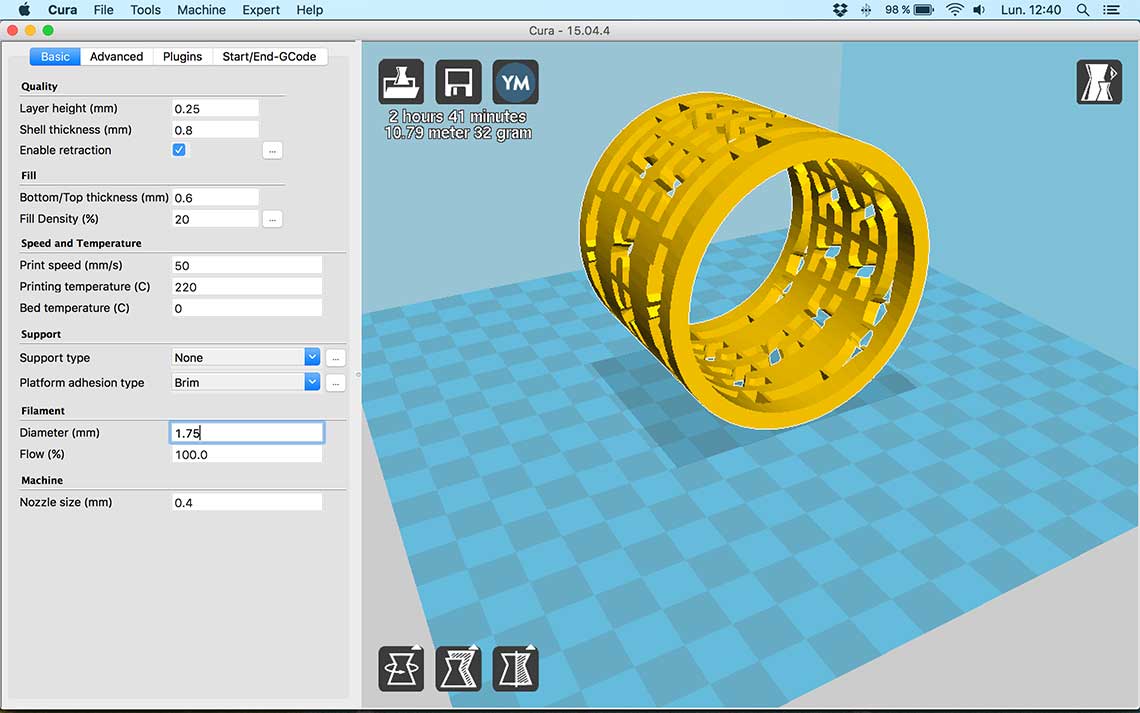Click the battery status icon

pos(923,9)
